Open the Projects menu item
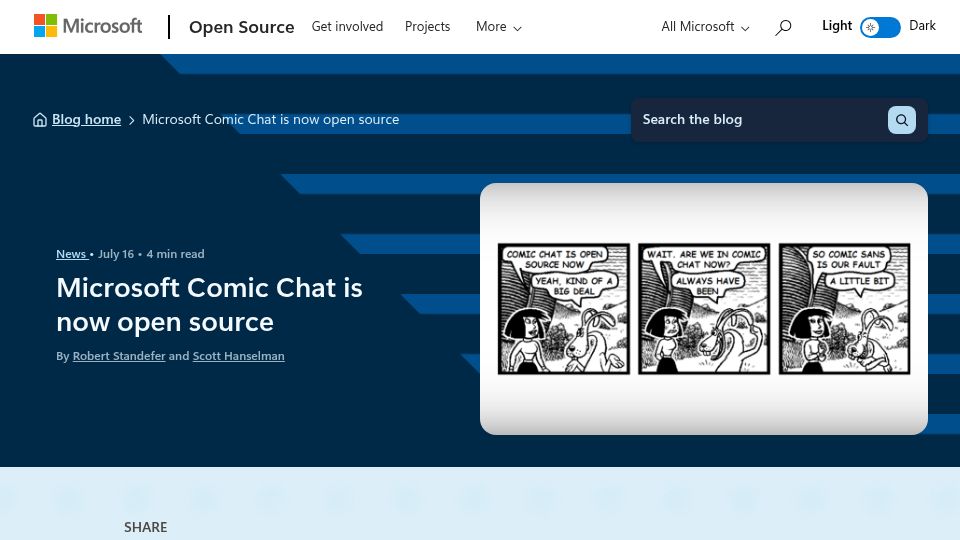The height and width of the screenshot is (540, 960). coord(427,27)
